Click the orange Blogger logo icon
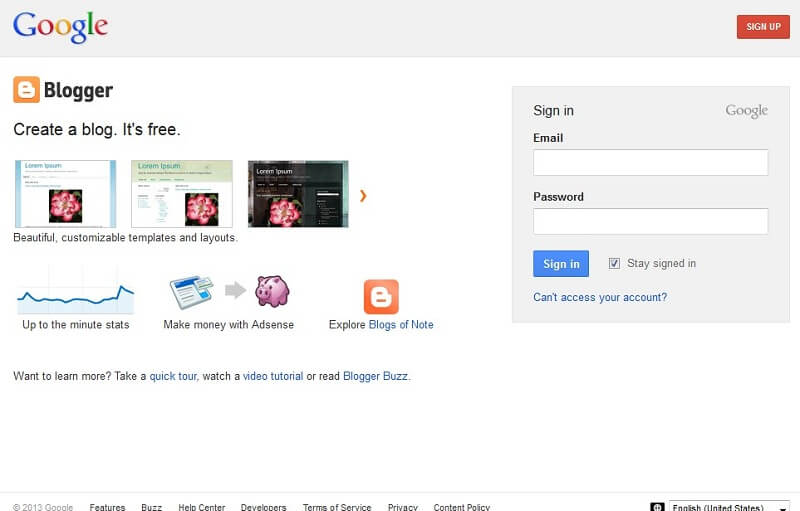 click(27, 90)
